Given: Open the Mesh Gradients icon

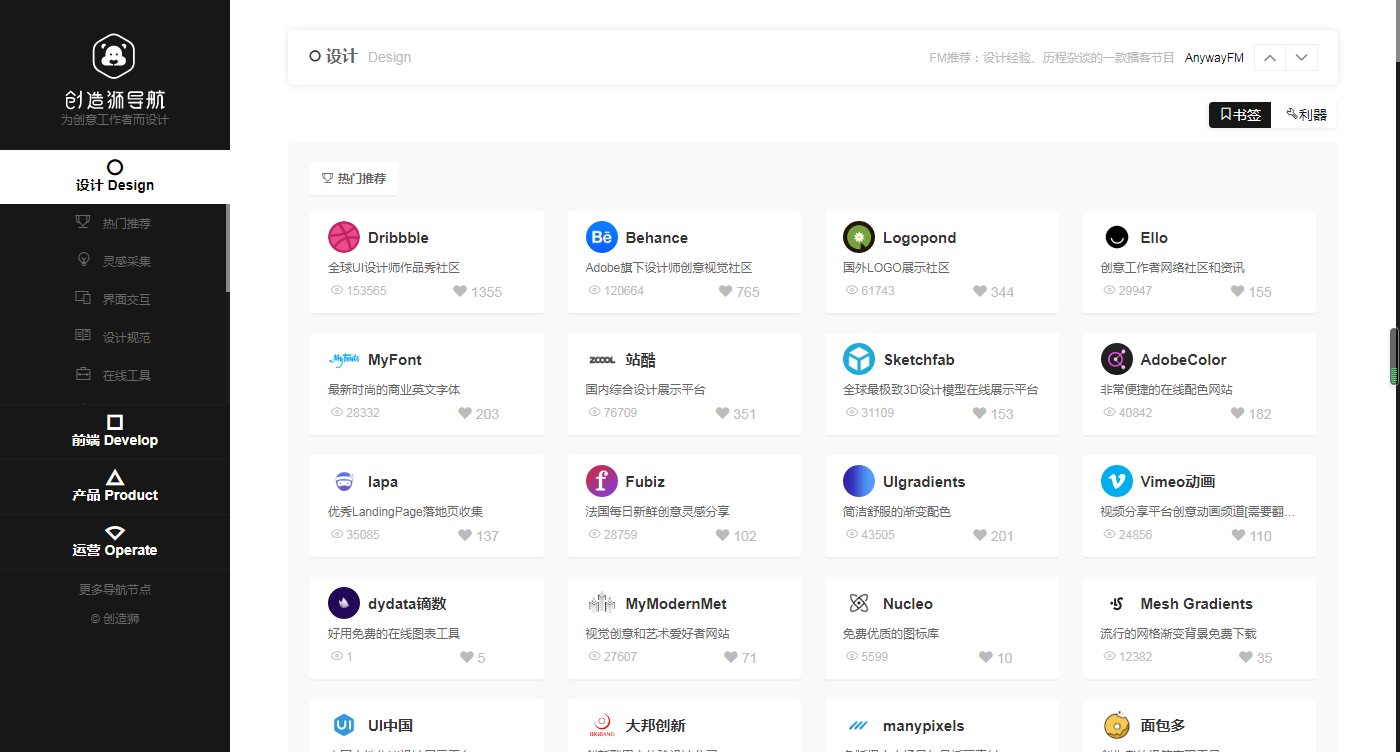Looking at the screenshot, I should (x=1116, y=603).
